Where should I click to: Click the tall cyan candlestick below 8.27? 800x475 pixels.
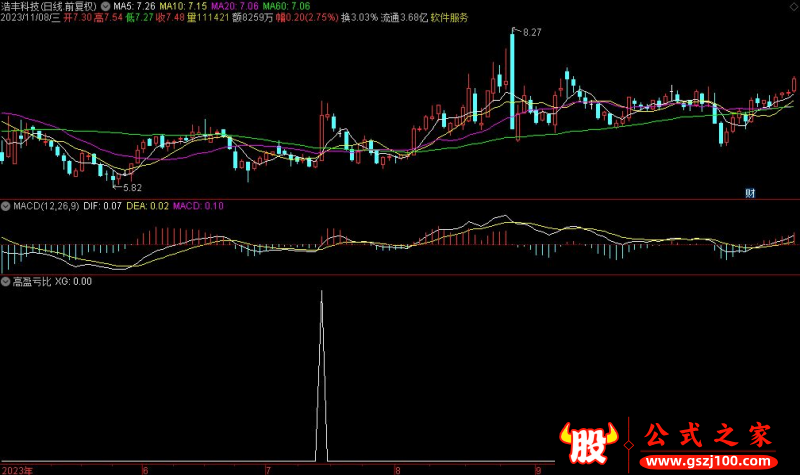click(512, 82)
